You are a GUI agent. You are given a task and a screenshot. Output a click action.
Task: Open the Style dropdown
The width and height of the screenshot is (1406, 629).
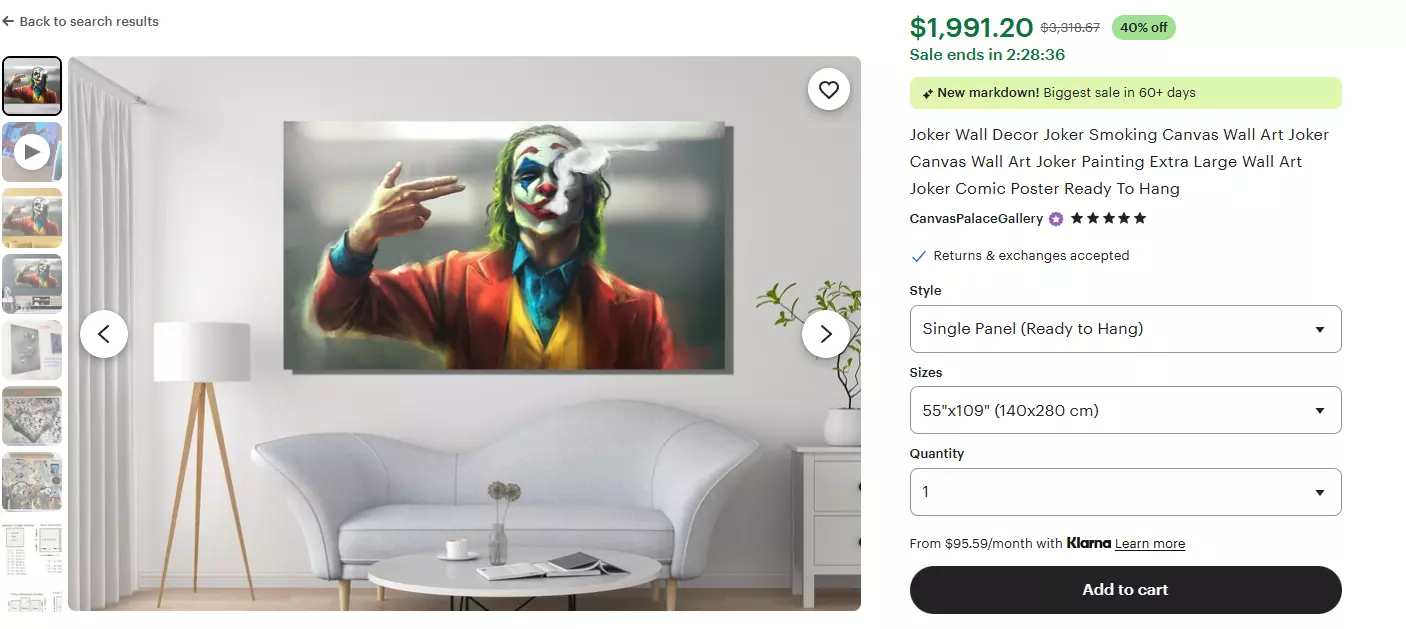point(1125,329)
